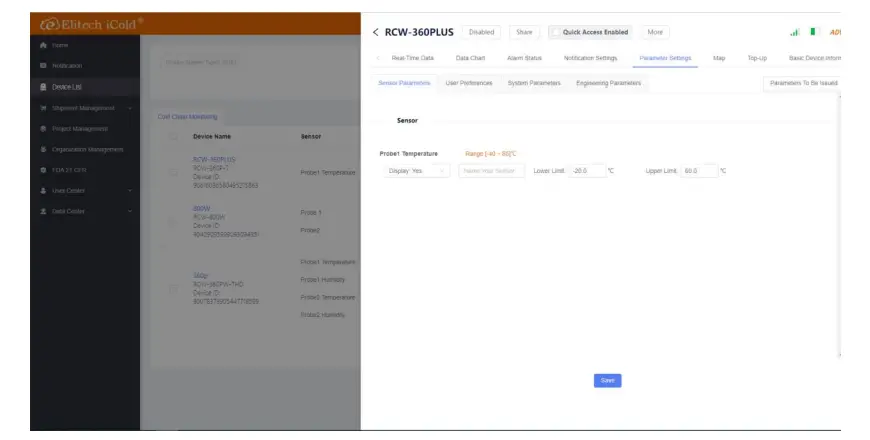Tick the select-all checkbox in the table header
The image size is (870, 440).
pos(173,136)
